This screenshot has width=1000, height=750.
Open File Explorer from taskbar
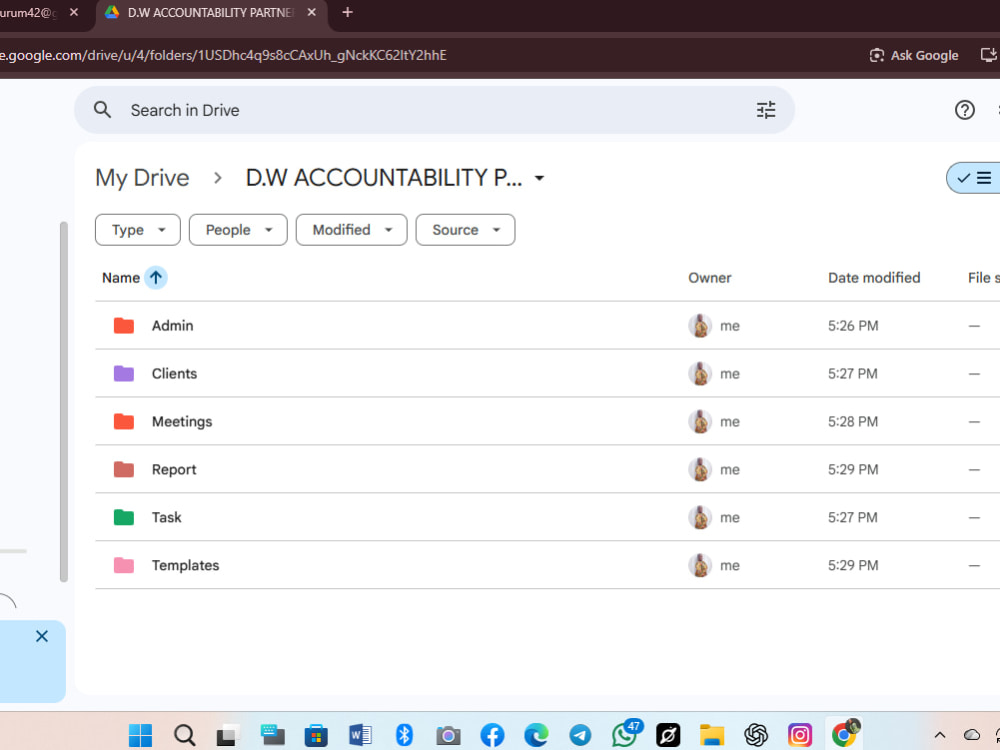click(x=712, y=735)
